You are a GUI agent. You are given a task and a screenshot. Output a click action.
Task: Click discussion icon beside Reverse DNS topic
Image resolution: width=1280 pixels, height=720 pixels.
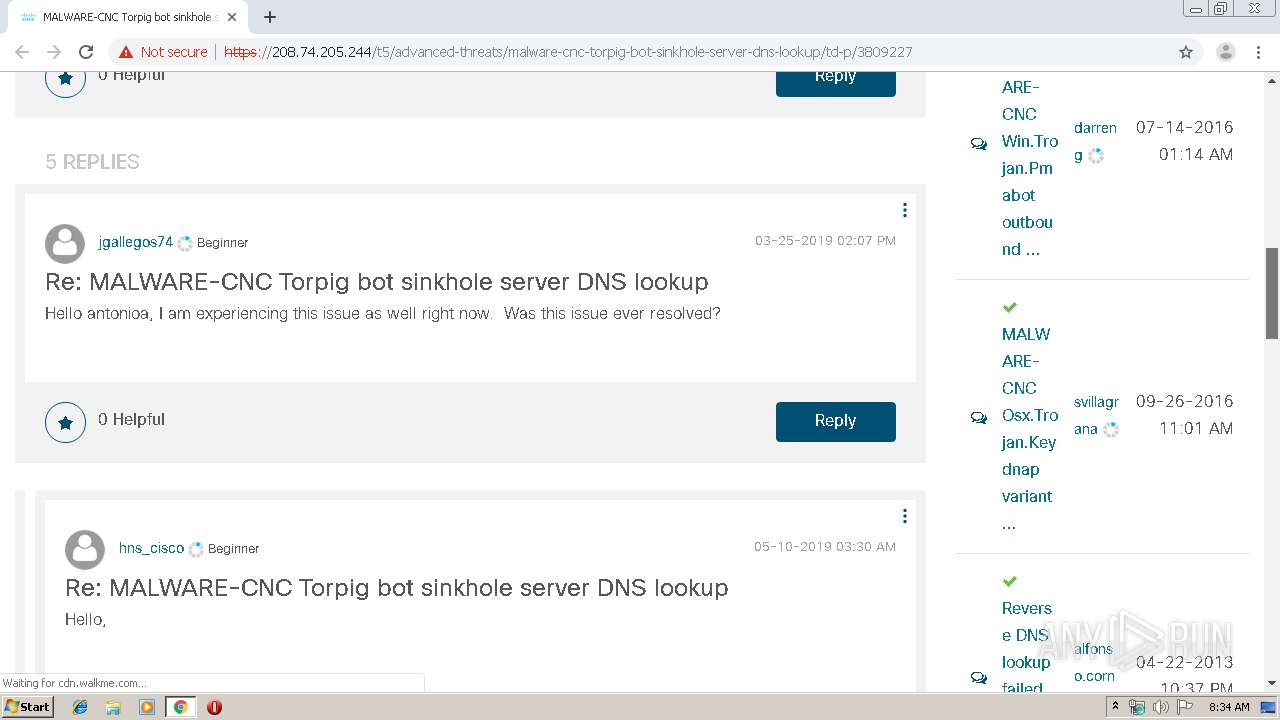[x=978, y=678]
